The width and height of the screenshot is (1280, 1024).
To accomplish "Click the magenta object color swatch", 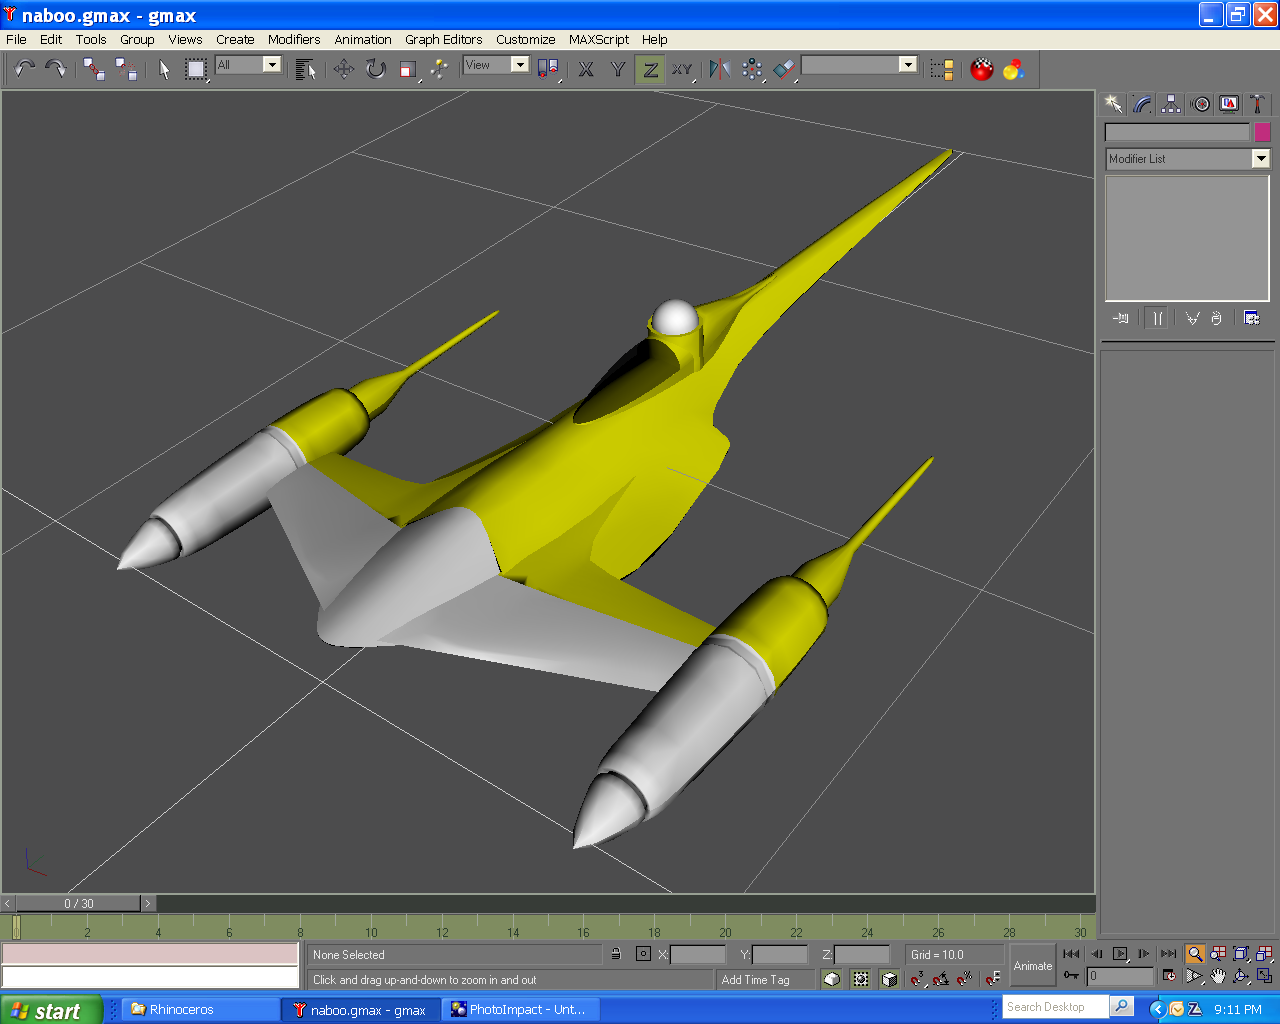I will [1262, 132].
